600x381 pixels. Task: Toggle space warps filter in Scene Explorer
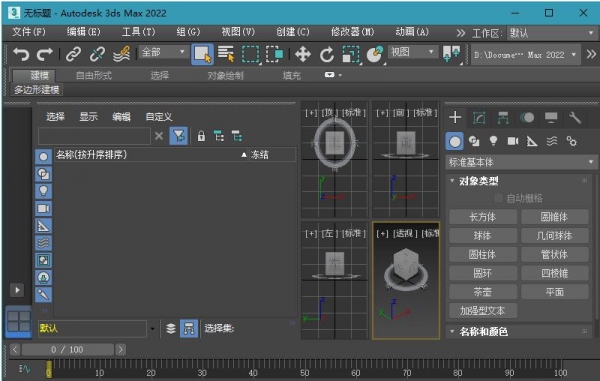coord(44,243)
